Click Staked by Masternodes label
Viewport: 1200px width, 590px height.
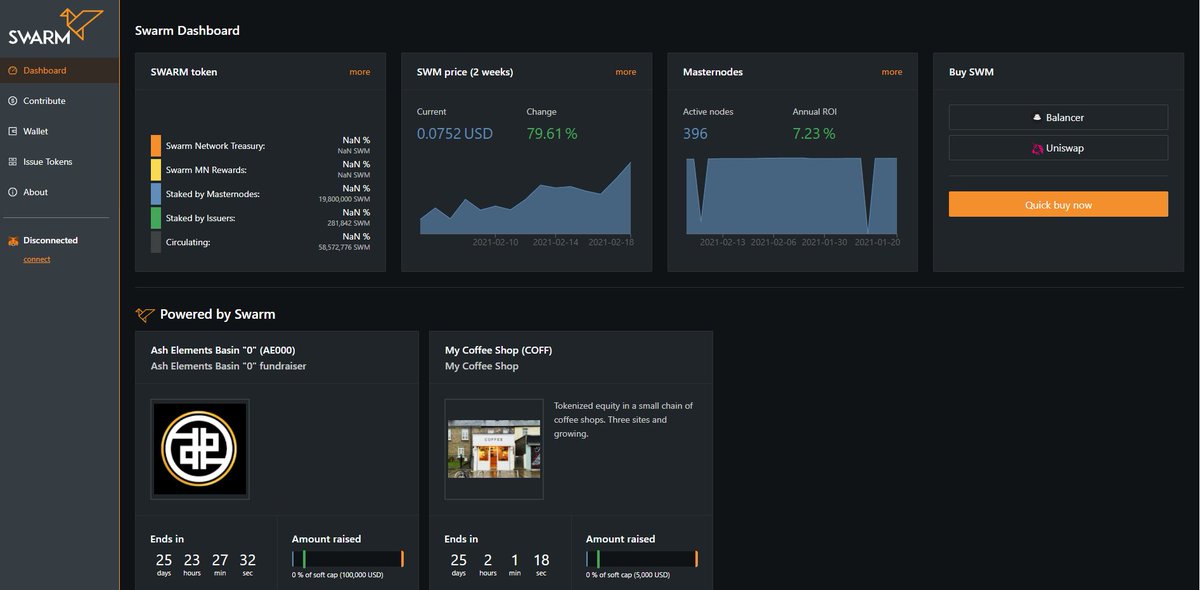(212, 194)
